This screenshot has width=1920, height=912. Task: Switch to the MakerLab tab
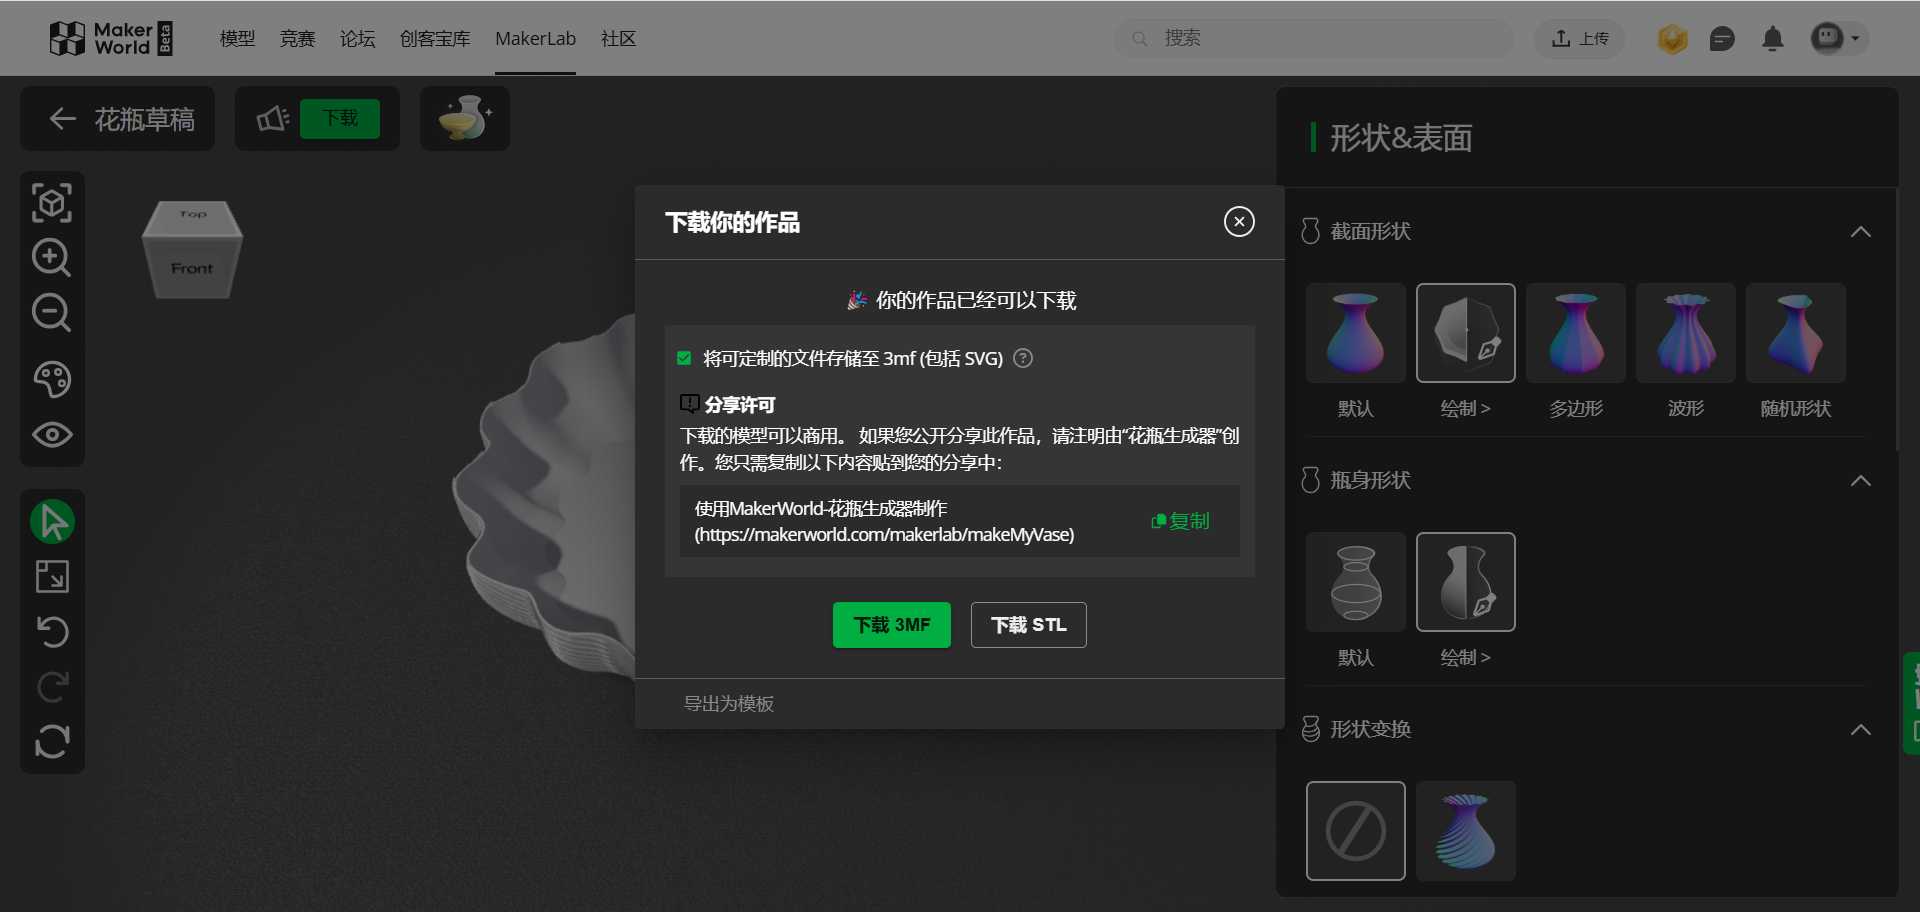(535, 38)
